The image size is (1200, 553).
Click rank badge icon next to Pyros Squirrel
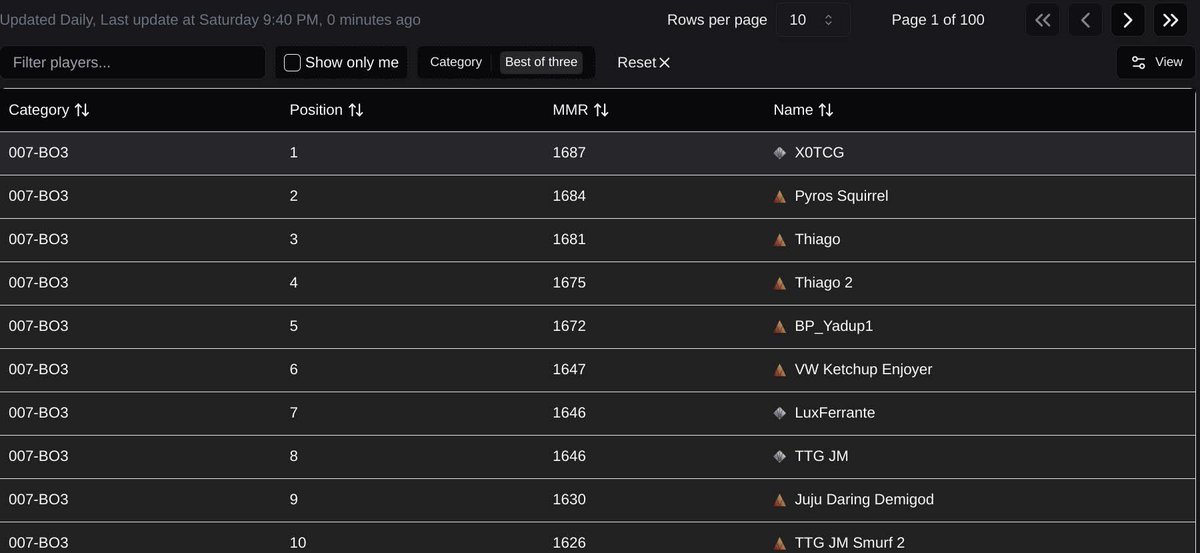coord(780,196)
